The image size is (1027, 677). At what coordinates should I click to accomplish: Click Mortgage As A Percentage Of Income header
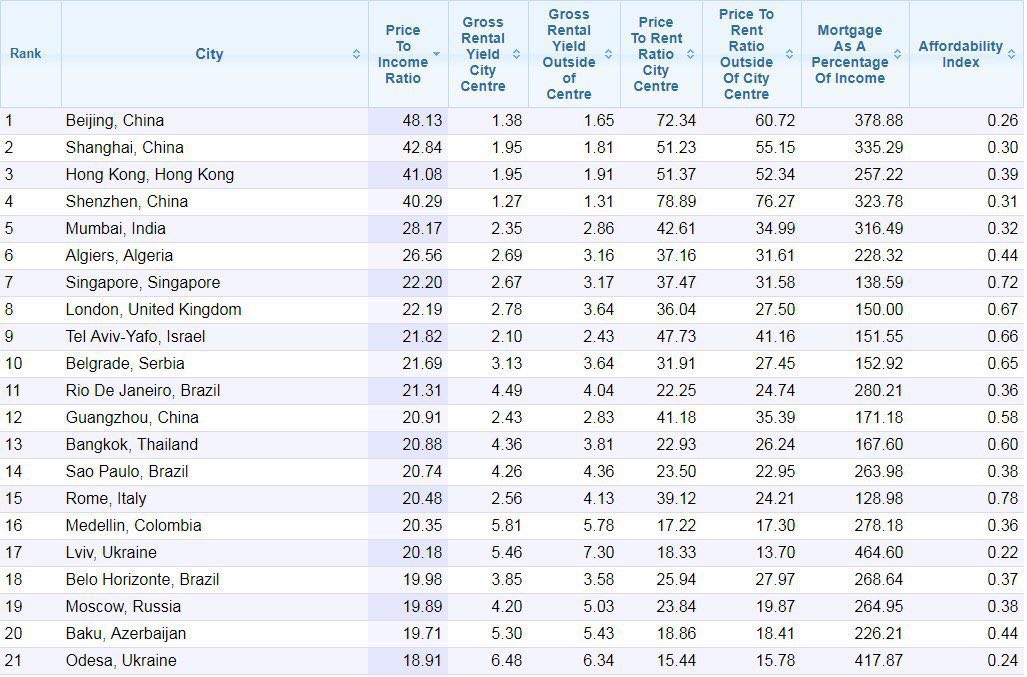click(850, 54)
